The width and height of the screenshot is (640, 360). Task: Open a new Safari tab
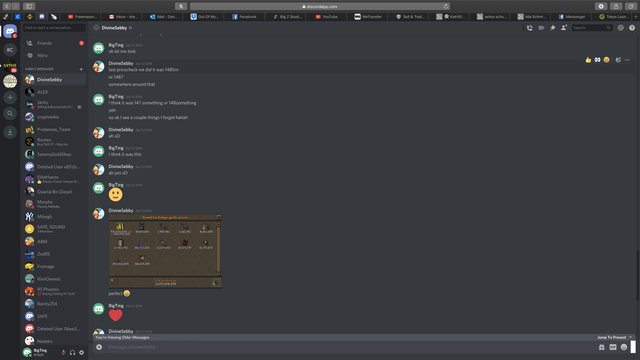pyautogui.click(x=636, y=17)
